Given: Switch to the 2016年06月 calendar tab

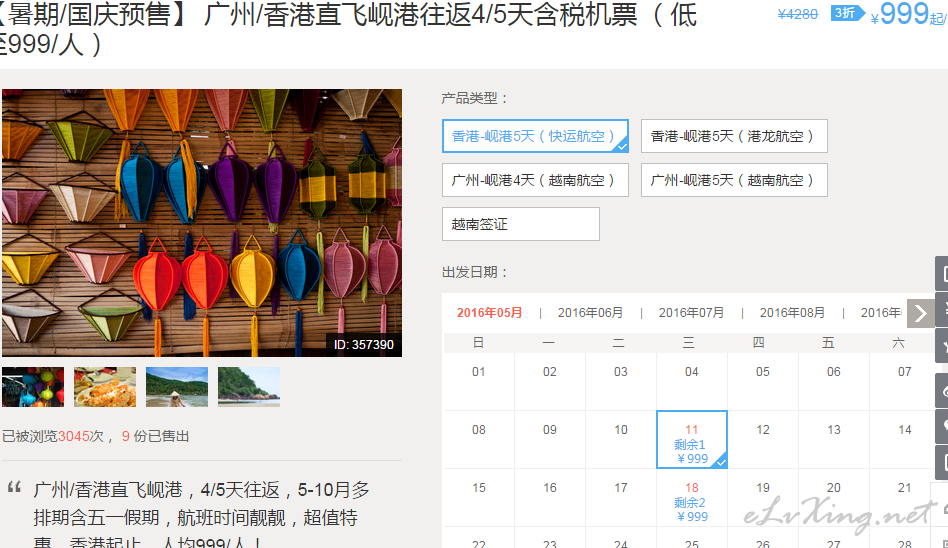Looking at the screenshot, I should click(x=590, y=313).
